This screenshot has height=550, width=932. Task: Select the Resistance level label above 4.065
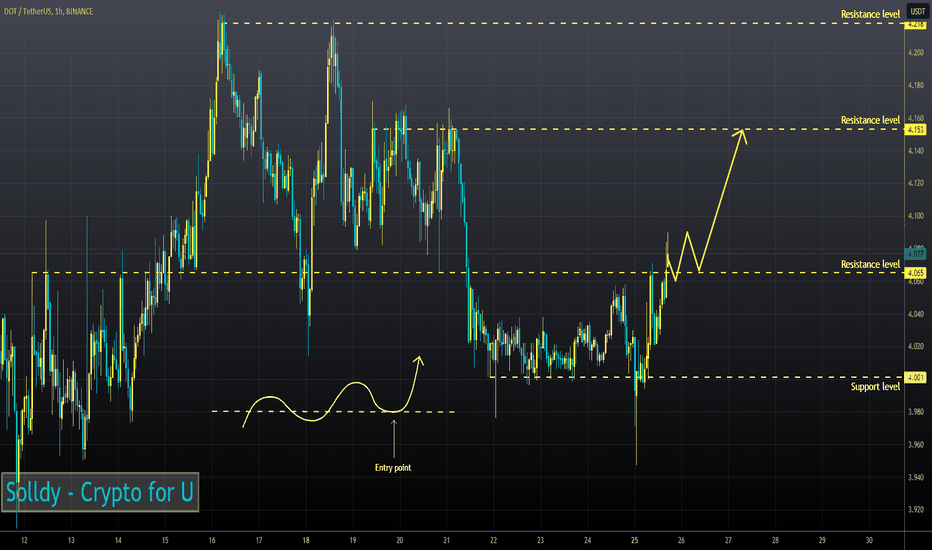[870, 264]
